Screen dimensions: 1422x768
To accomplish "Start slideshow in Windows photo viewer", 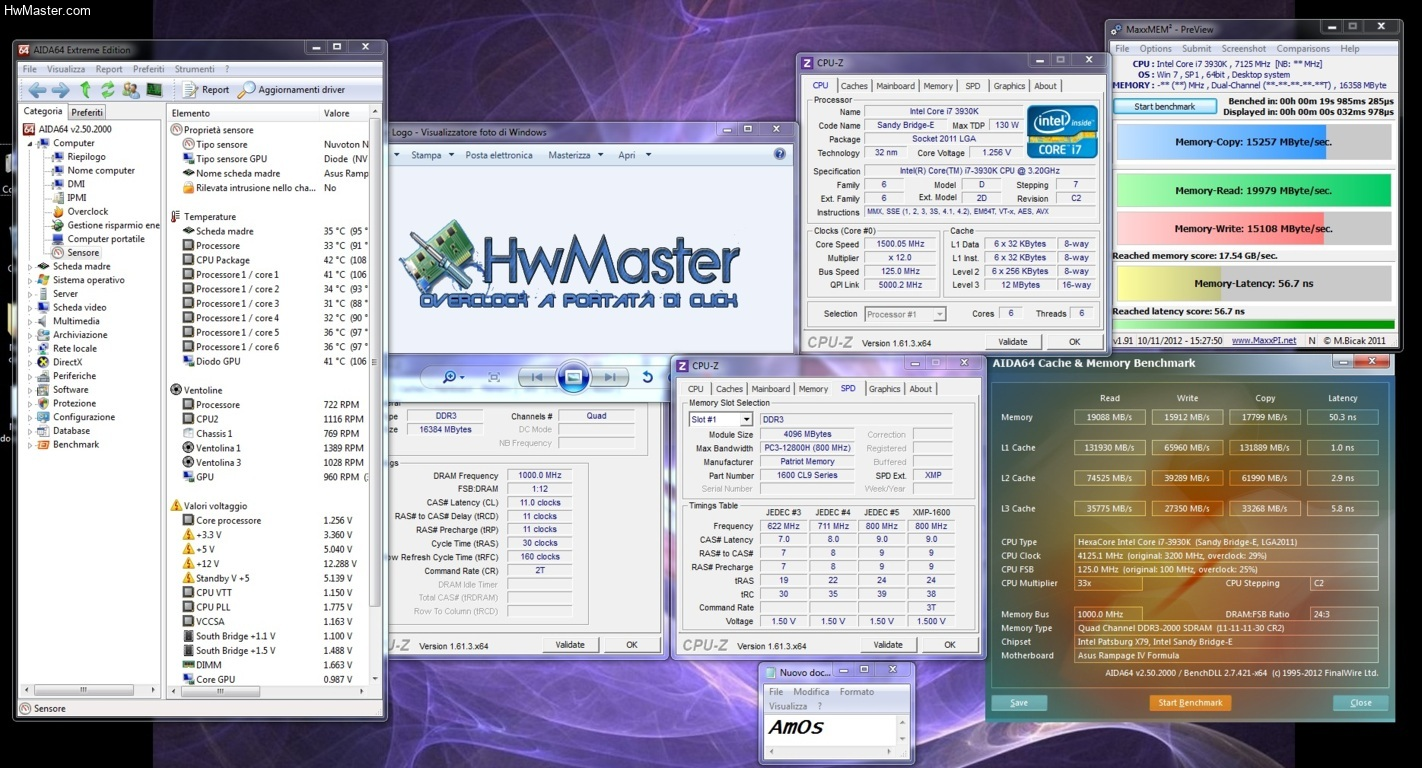I will coord(574,377).
